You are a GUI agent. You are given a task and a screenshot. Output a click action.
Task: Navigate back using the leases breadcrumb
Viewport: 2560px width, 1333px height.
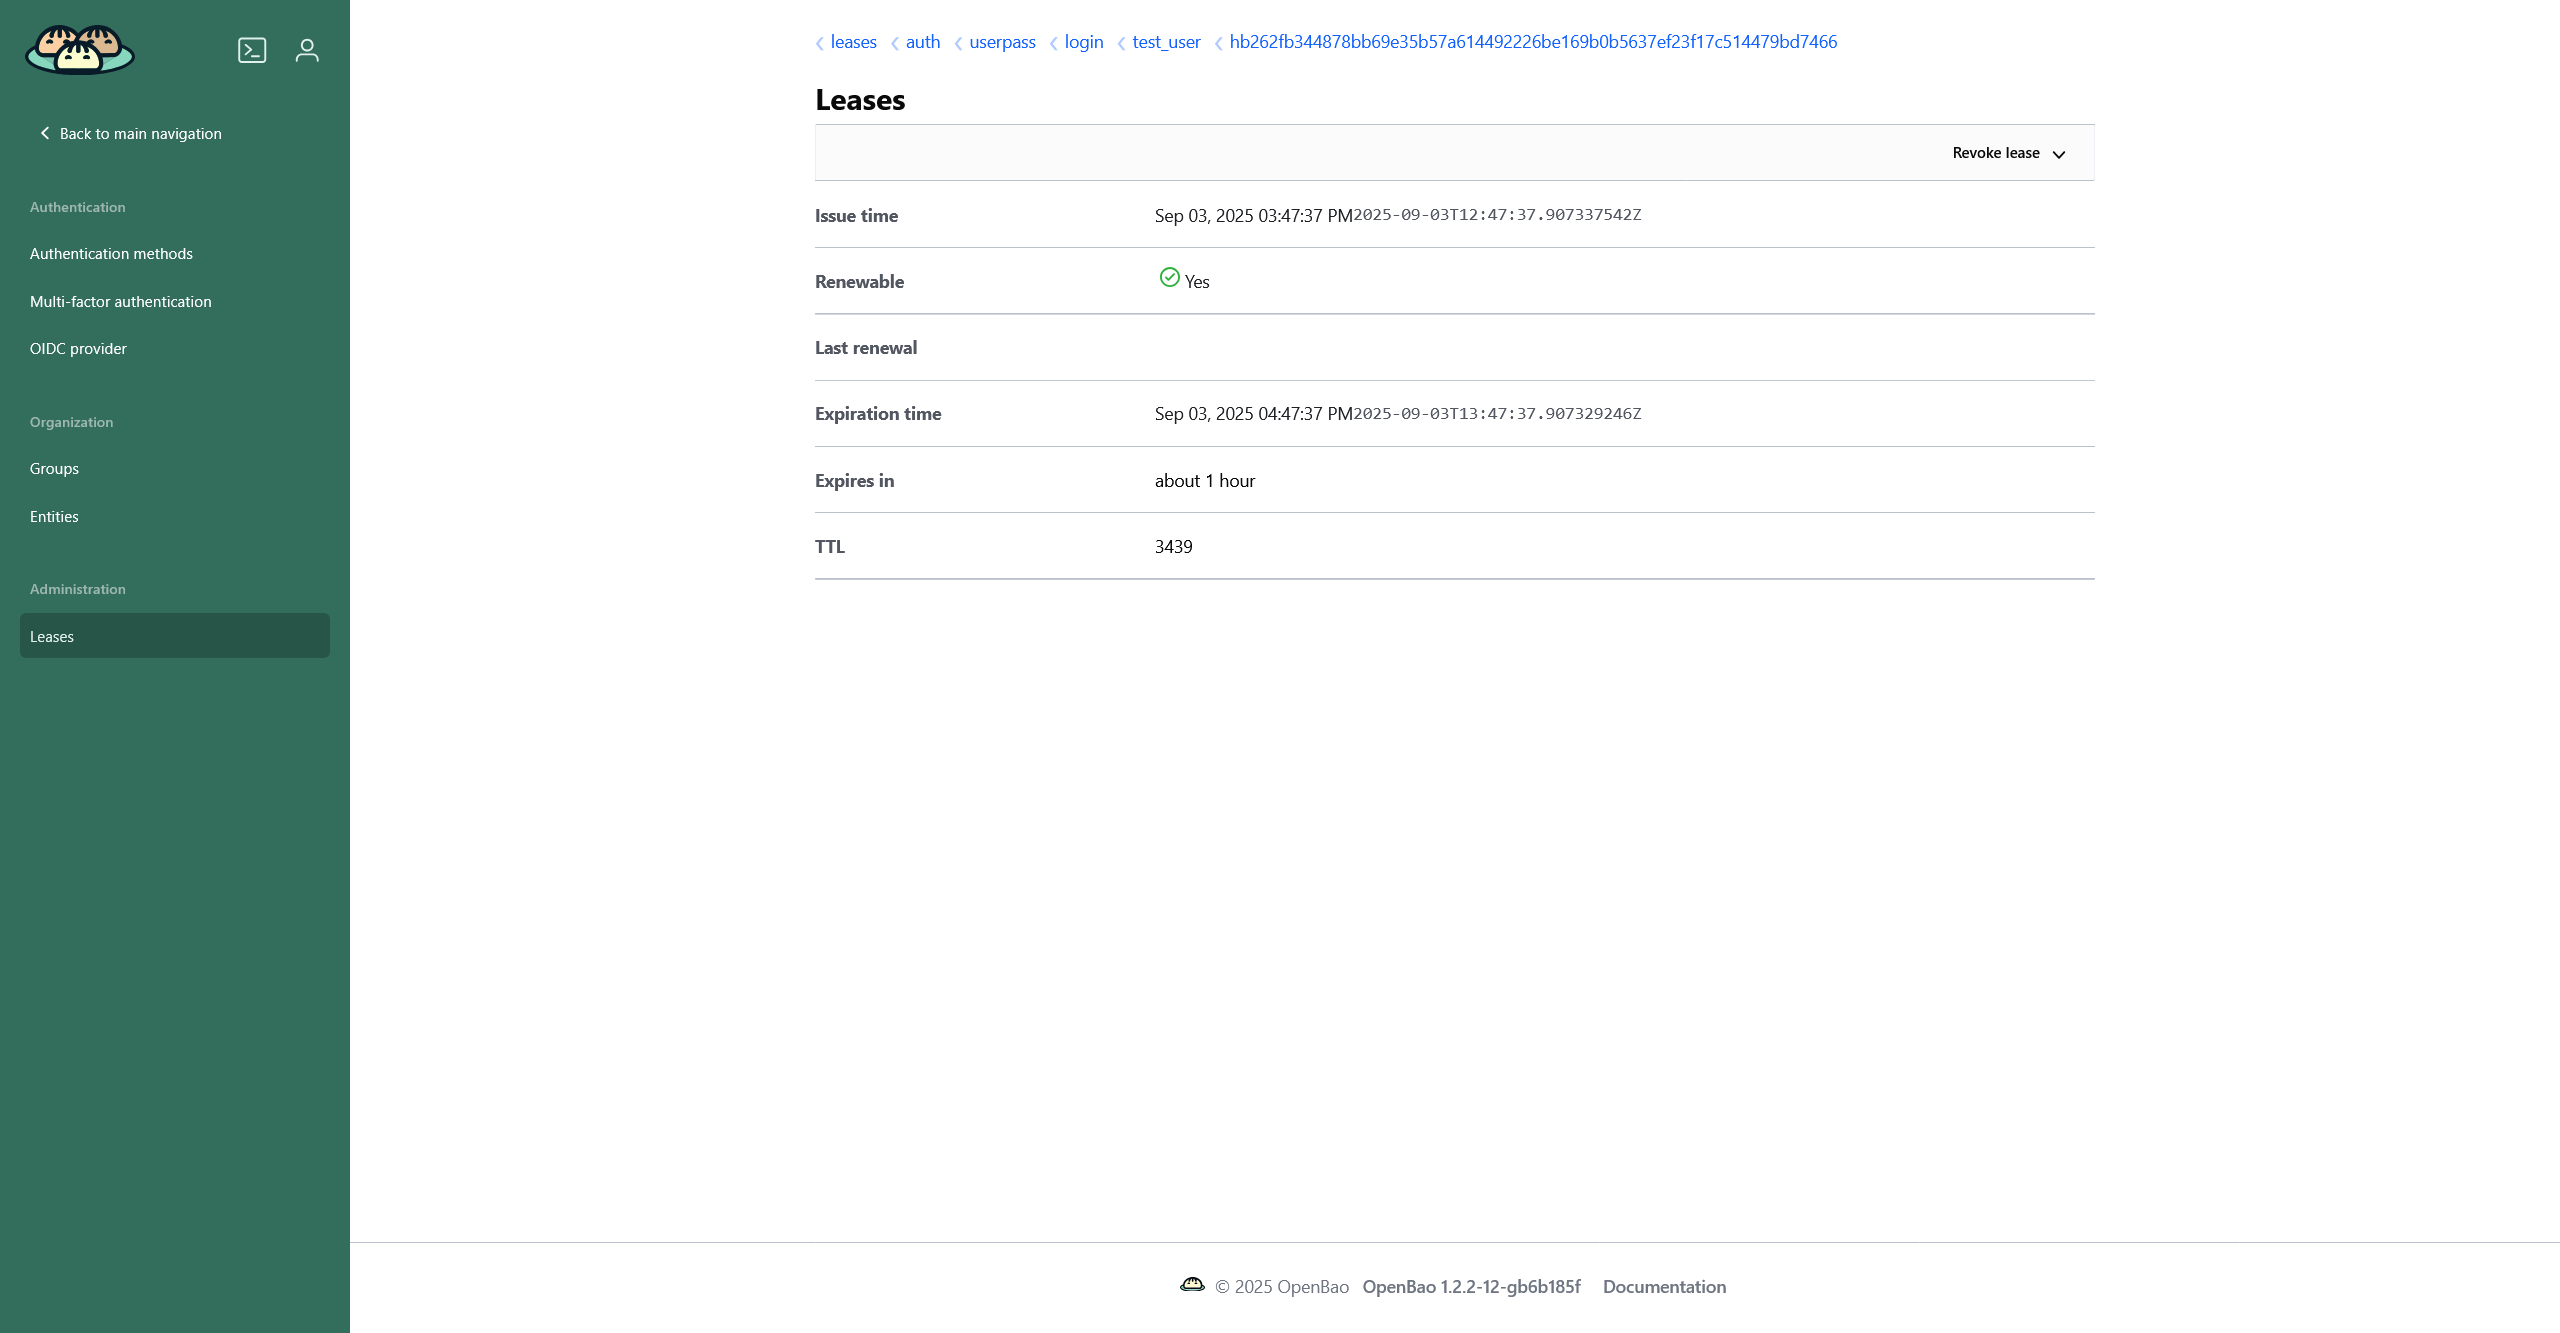(853, 42)
